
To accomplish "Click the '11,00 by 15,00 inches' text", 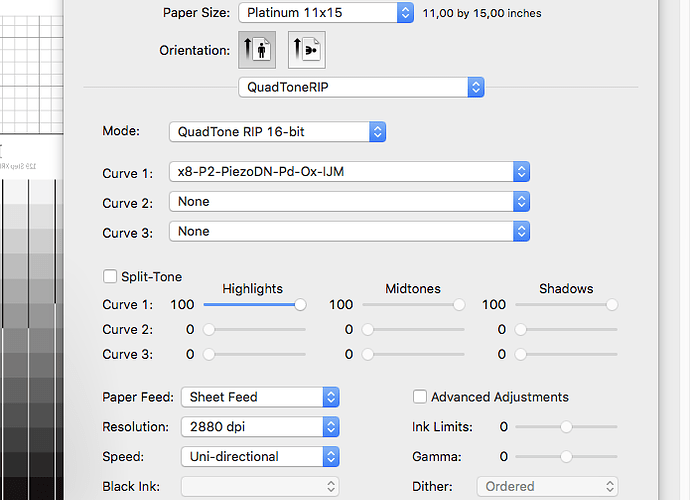I will pyautogui.click(x=482, y=13).
